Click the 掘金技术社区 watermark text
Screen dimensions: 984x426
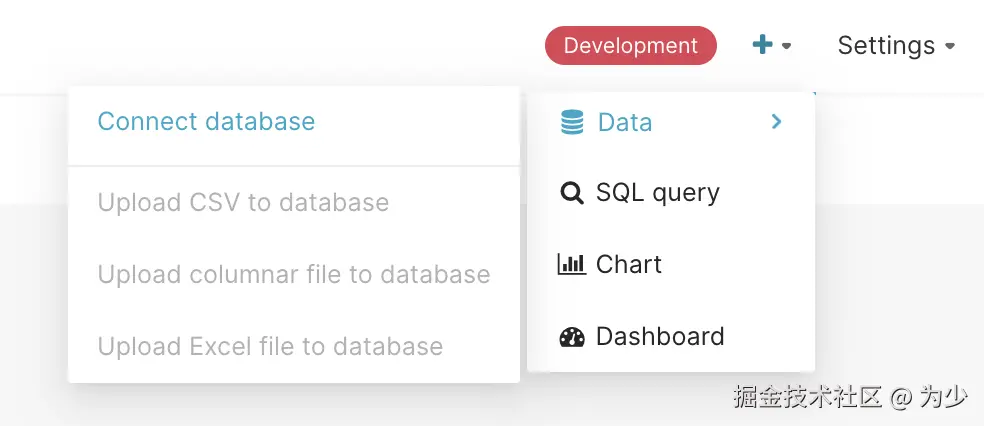coord(808,397)
